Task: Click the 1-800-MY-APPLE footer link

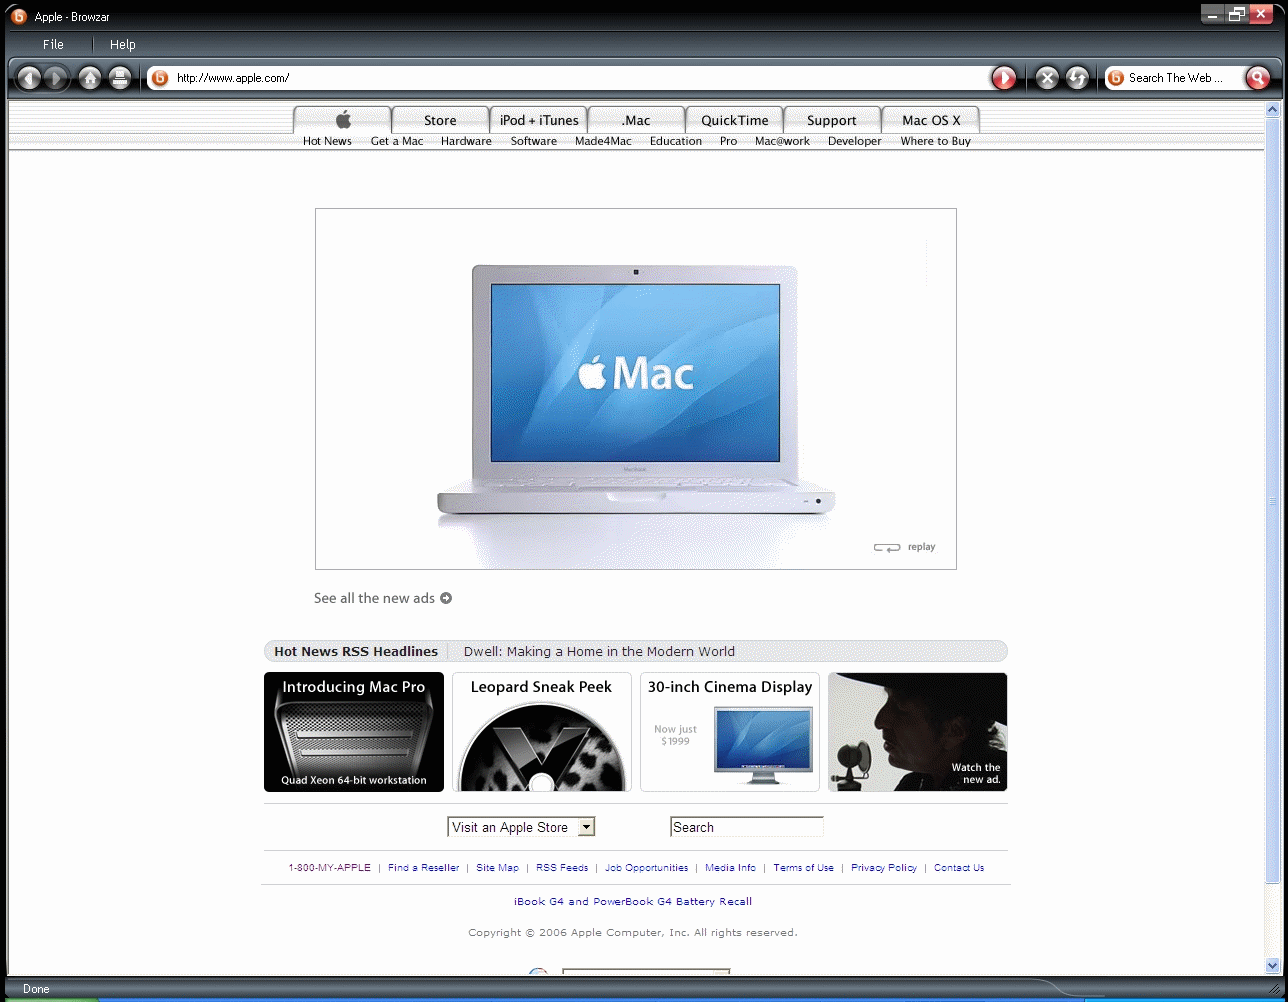Action: pyautogui.click(x=329, y=868)
